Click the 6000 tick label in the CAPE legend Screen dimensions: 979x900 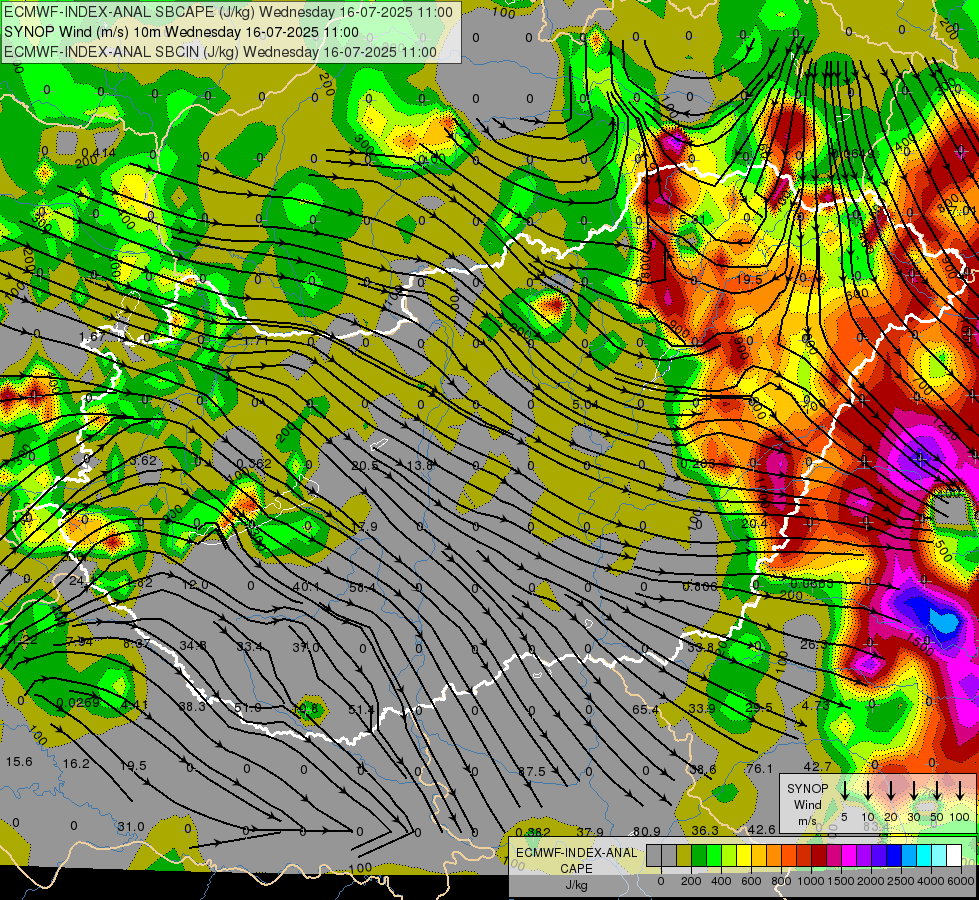(961, 881)
